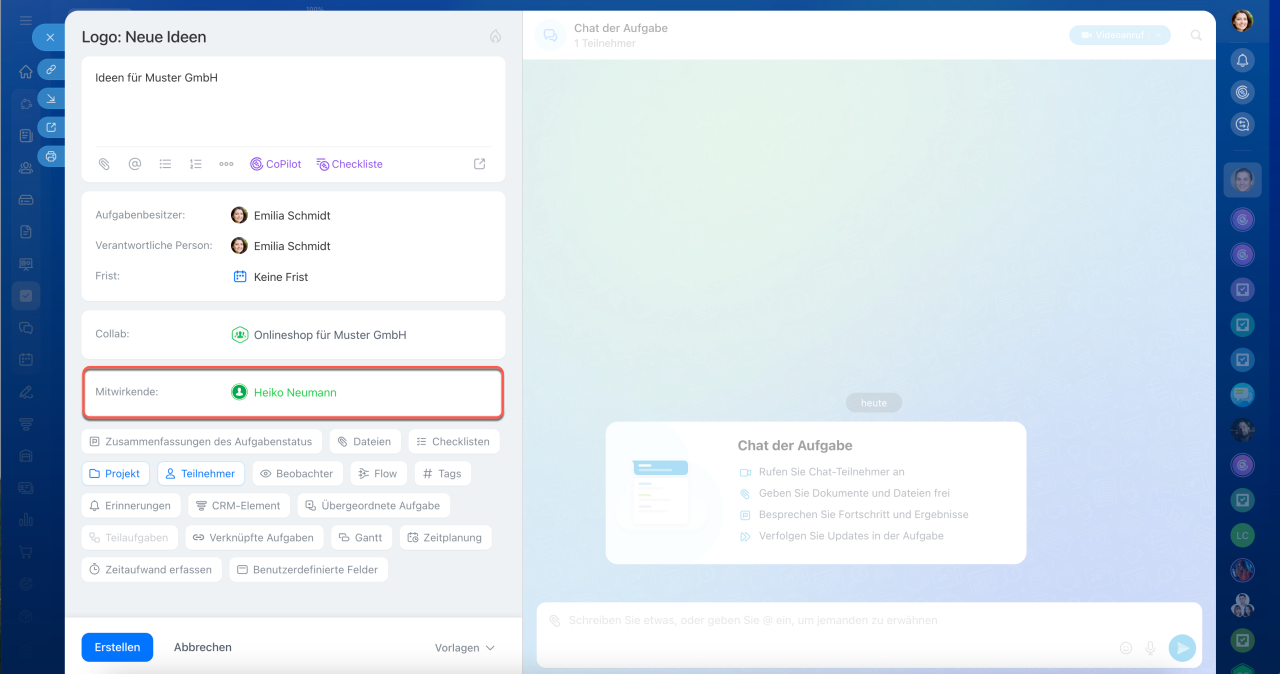The image size is (1280, 674).
Task: Open the highlighted Tasks checkmark icon in sidebar
Action: 26,296
